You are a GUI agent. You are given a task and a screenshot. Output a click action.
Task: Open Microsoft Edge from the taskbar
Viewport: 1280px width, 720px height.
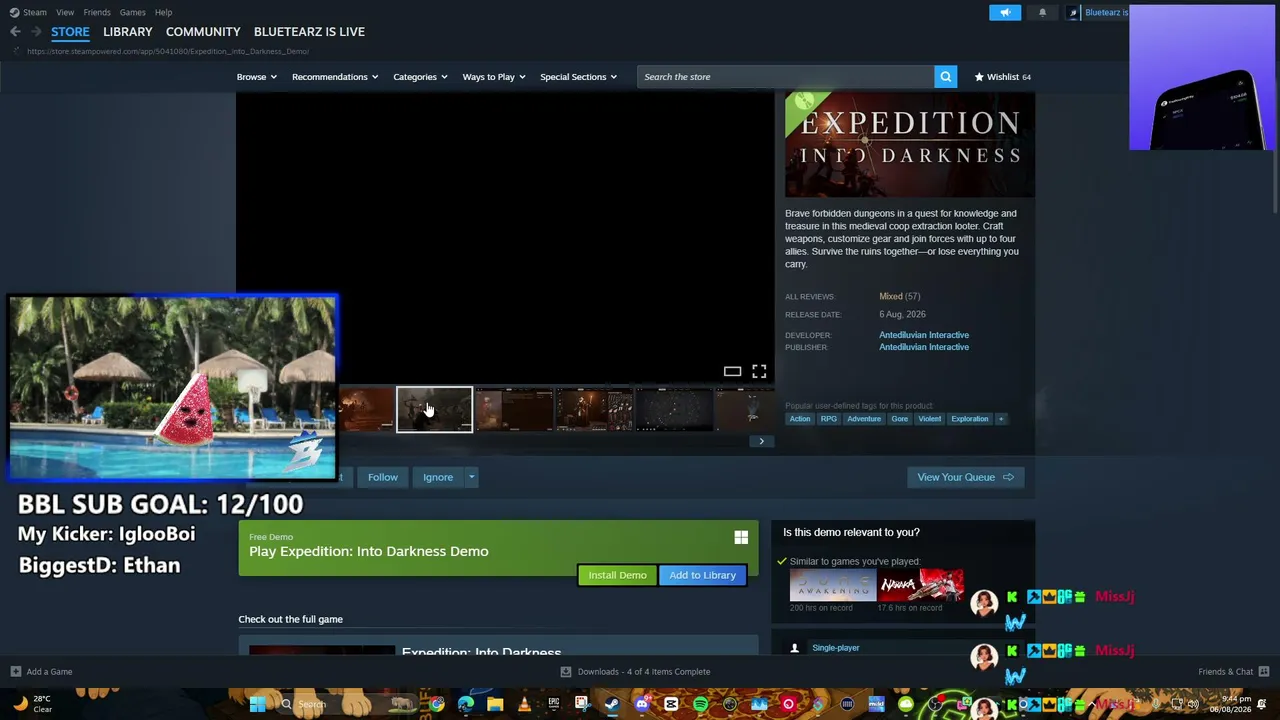466,705
